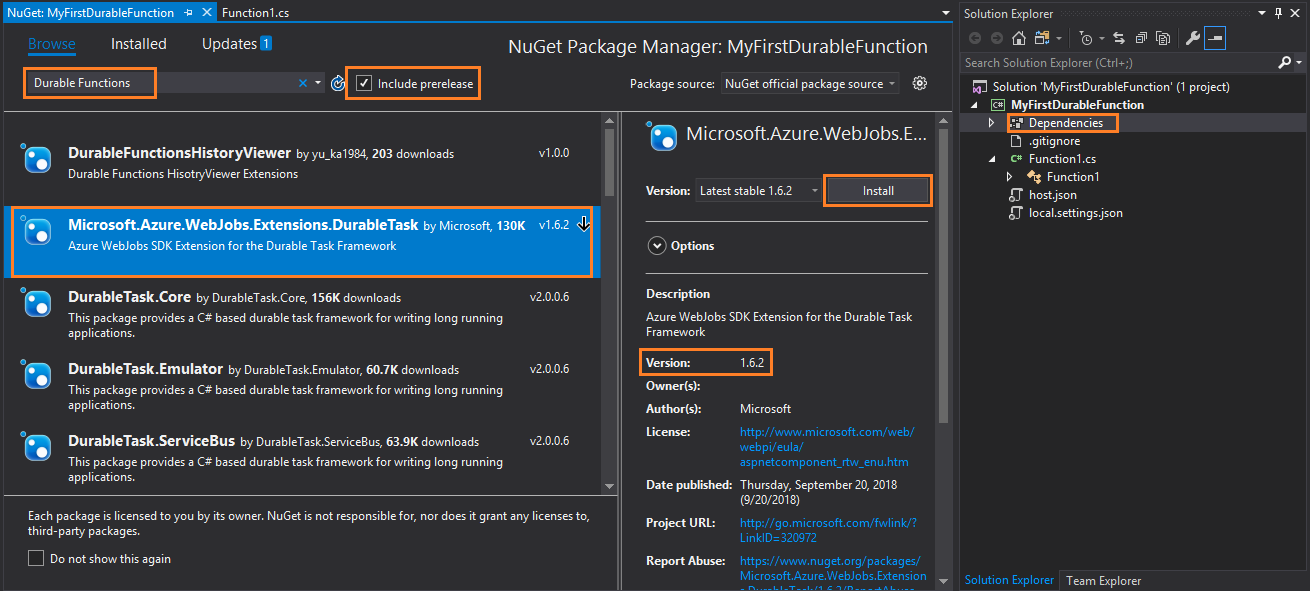This screenshot has height=591, width=1310.
Task: Switch to the Updates tab
Action: pyautogui.click(x=237, y=44)
